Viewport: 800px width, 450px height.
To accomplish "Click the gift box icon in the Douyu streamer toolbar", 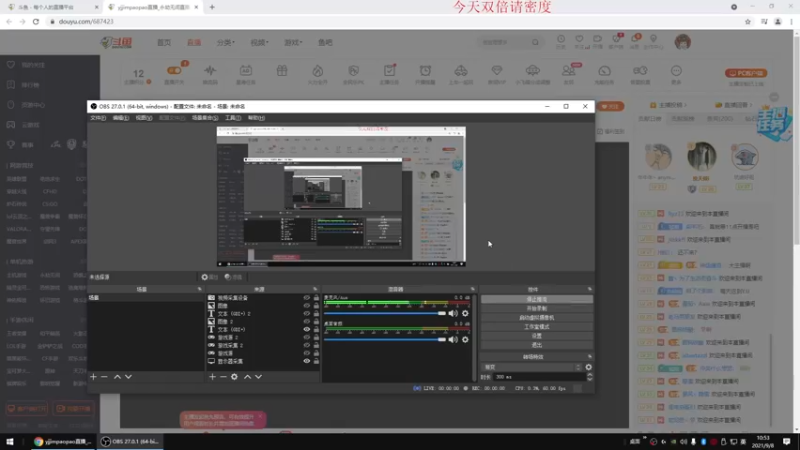I will point(282,71).
